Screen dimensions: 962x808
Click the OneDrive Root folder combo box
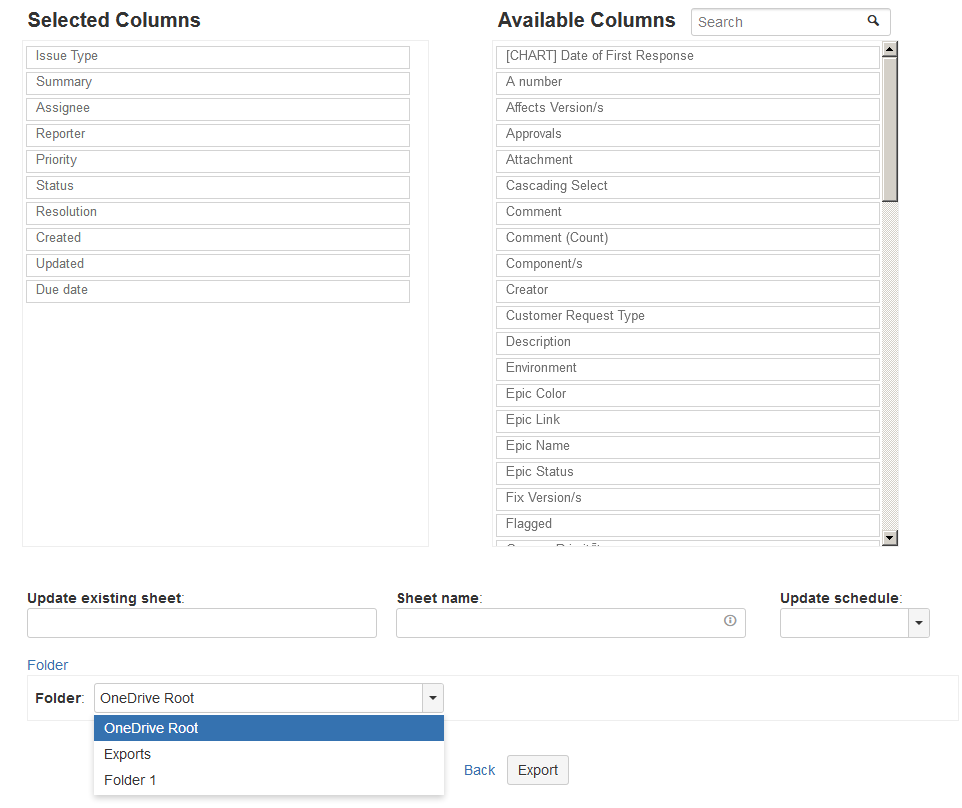(258, 698)
